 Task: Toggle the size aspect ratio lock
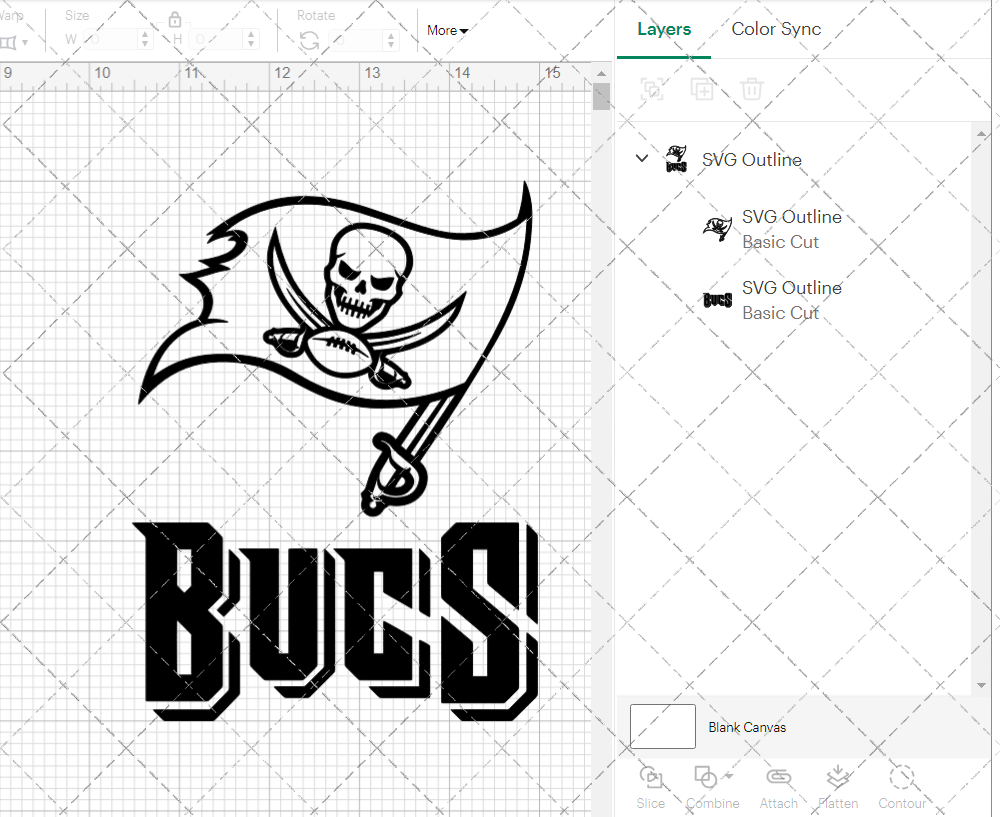pos(175,20)
